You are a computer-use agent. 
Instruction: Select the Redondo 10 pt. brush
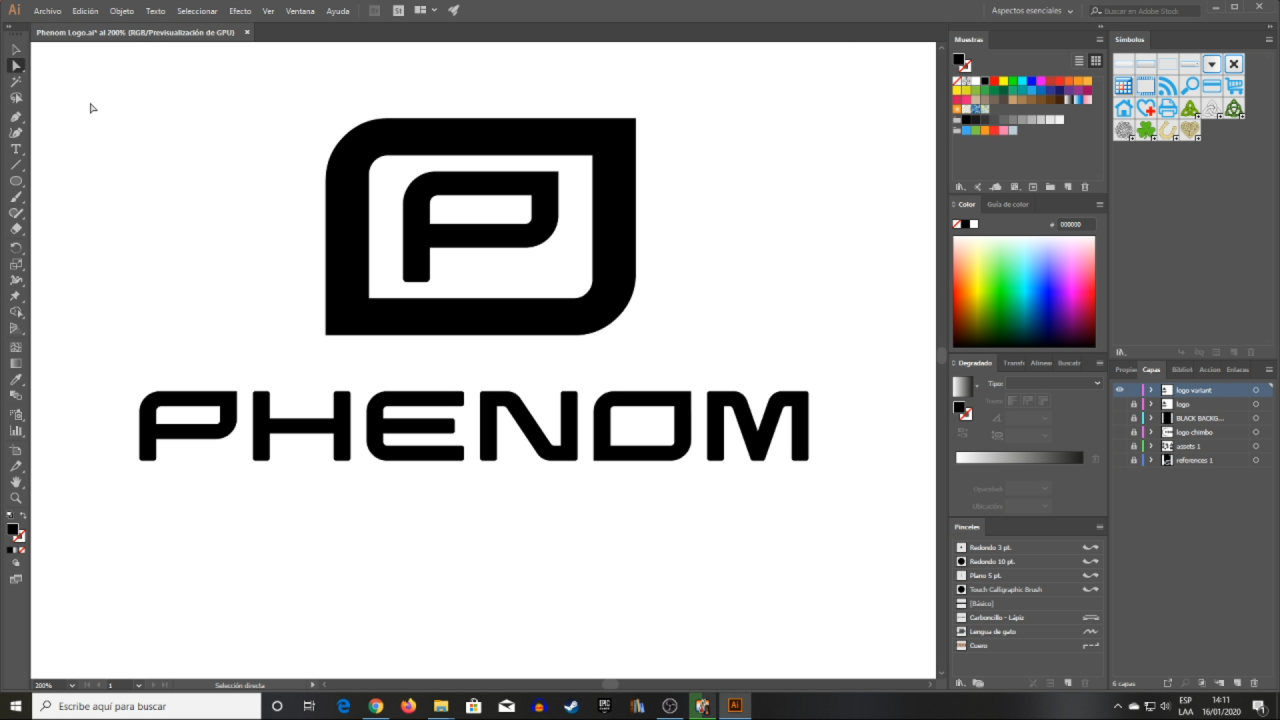coord(1028,562)
